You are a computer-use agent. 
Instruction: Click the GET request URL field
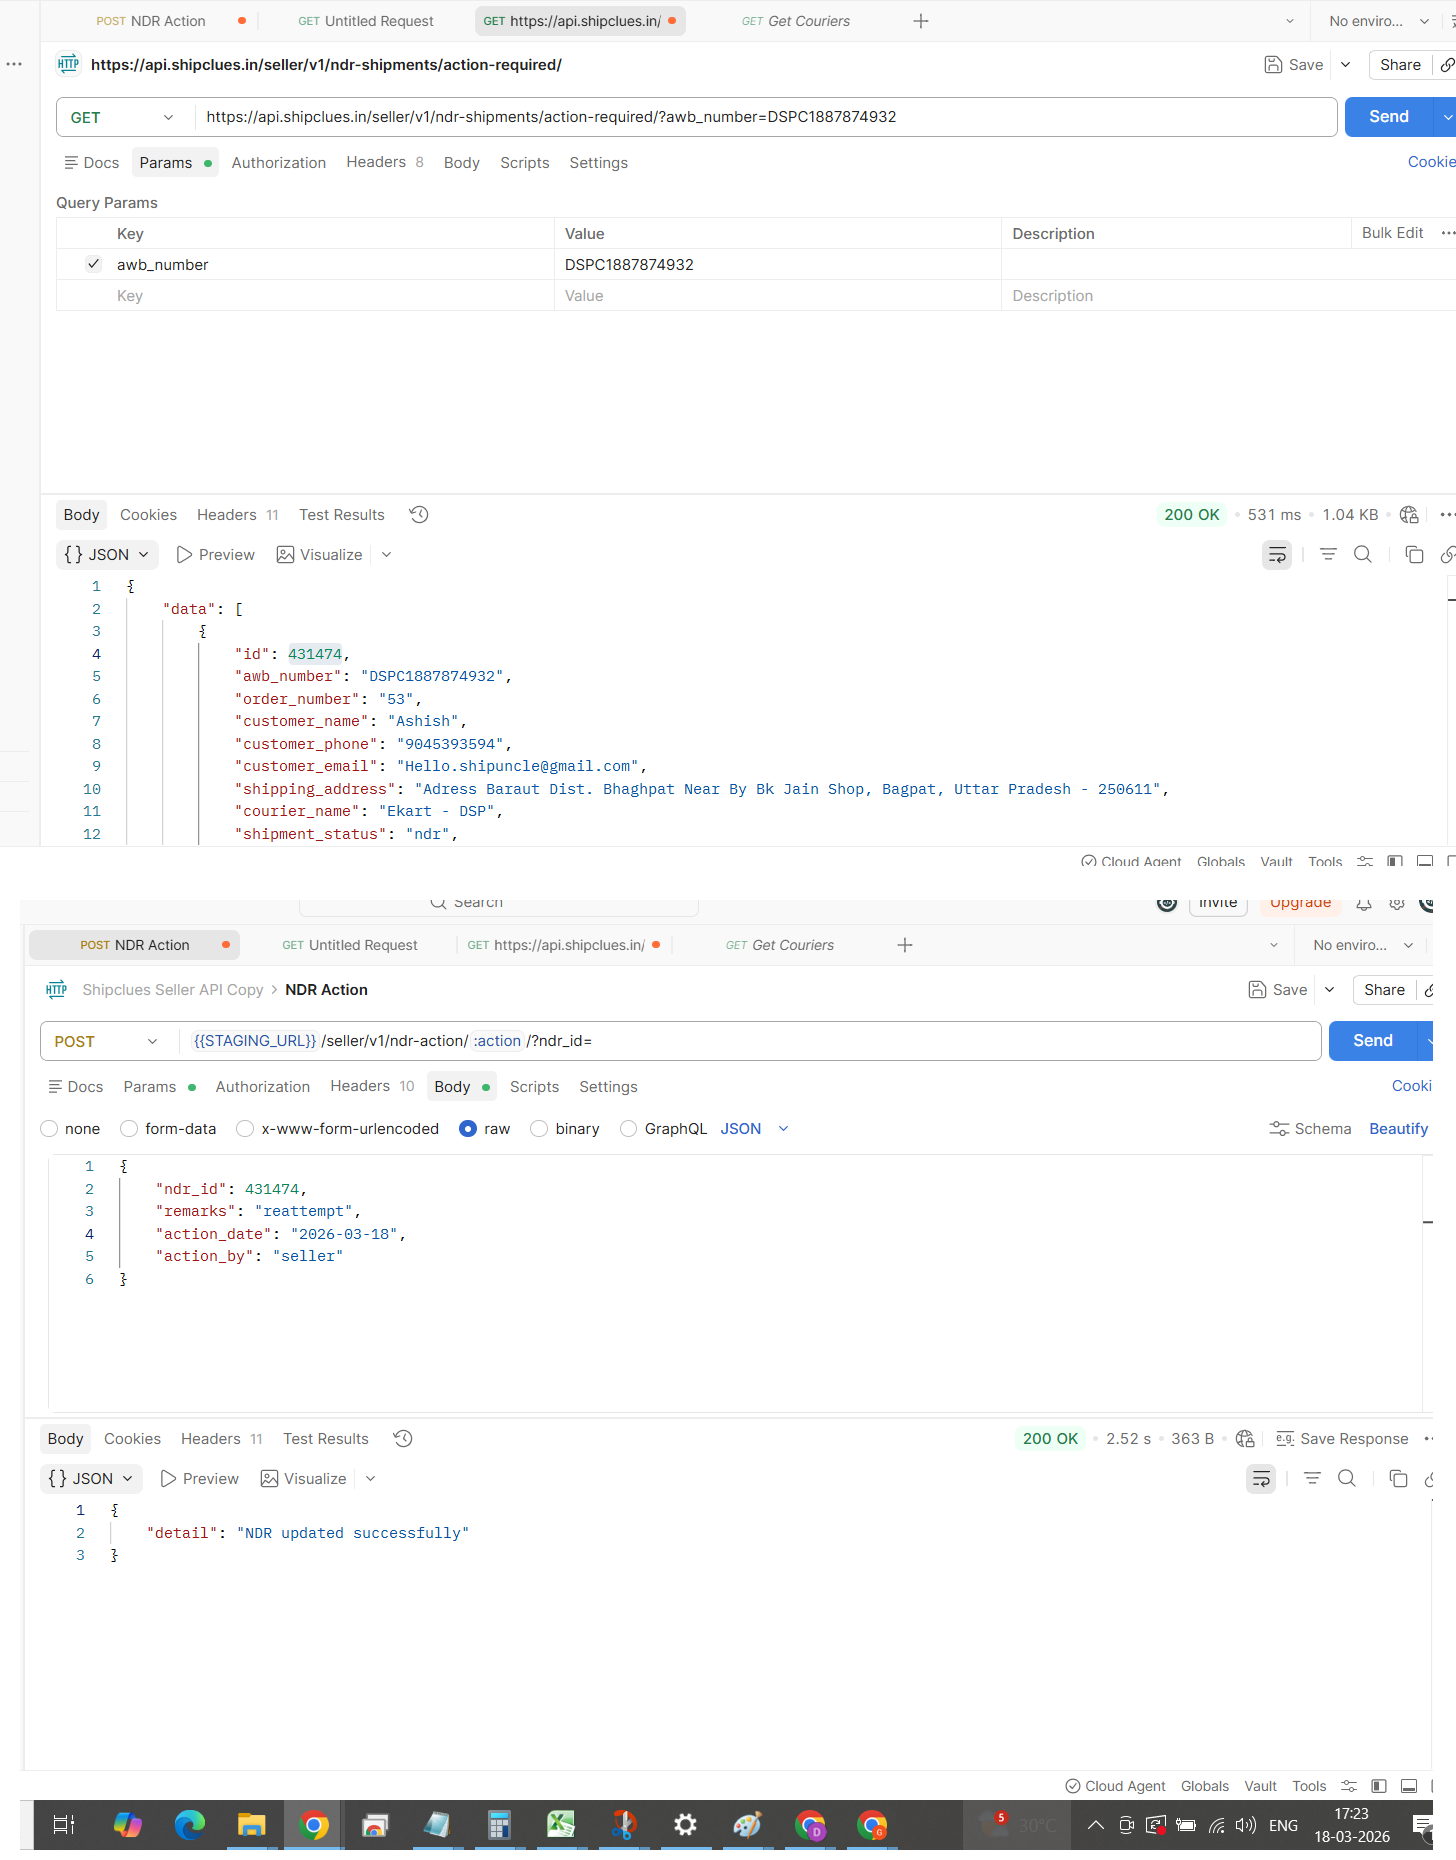[x=765, y=117]
